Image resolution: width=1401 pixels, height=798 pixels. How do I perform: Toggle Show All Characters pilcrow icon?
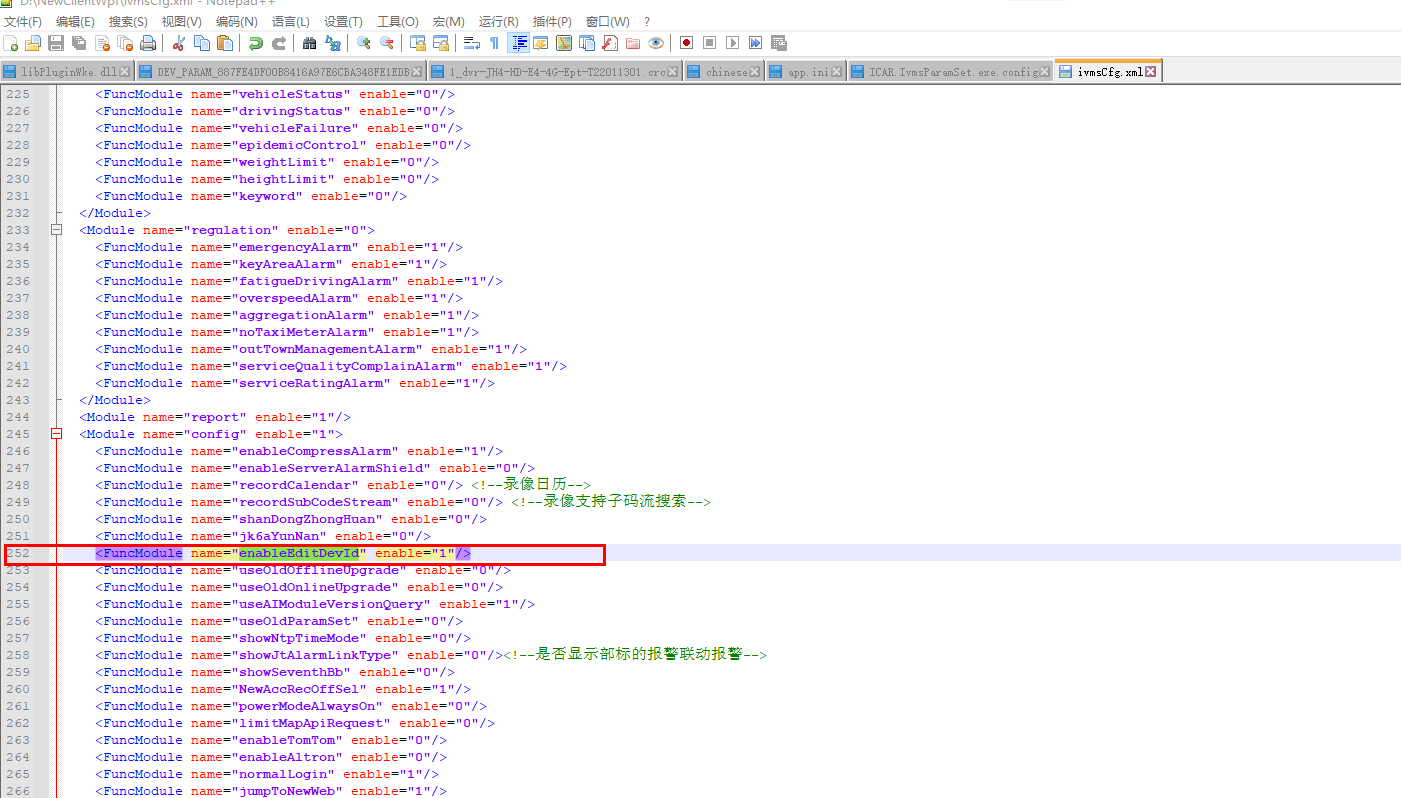point(494,43)
